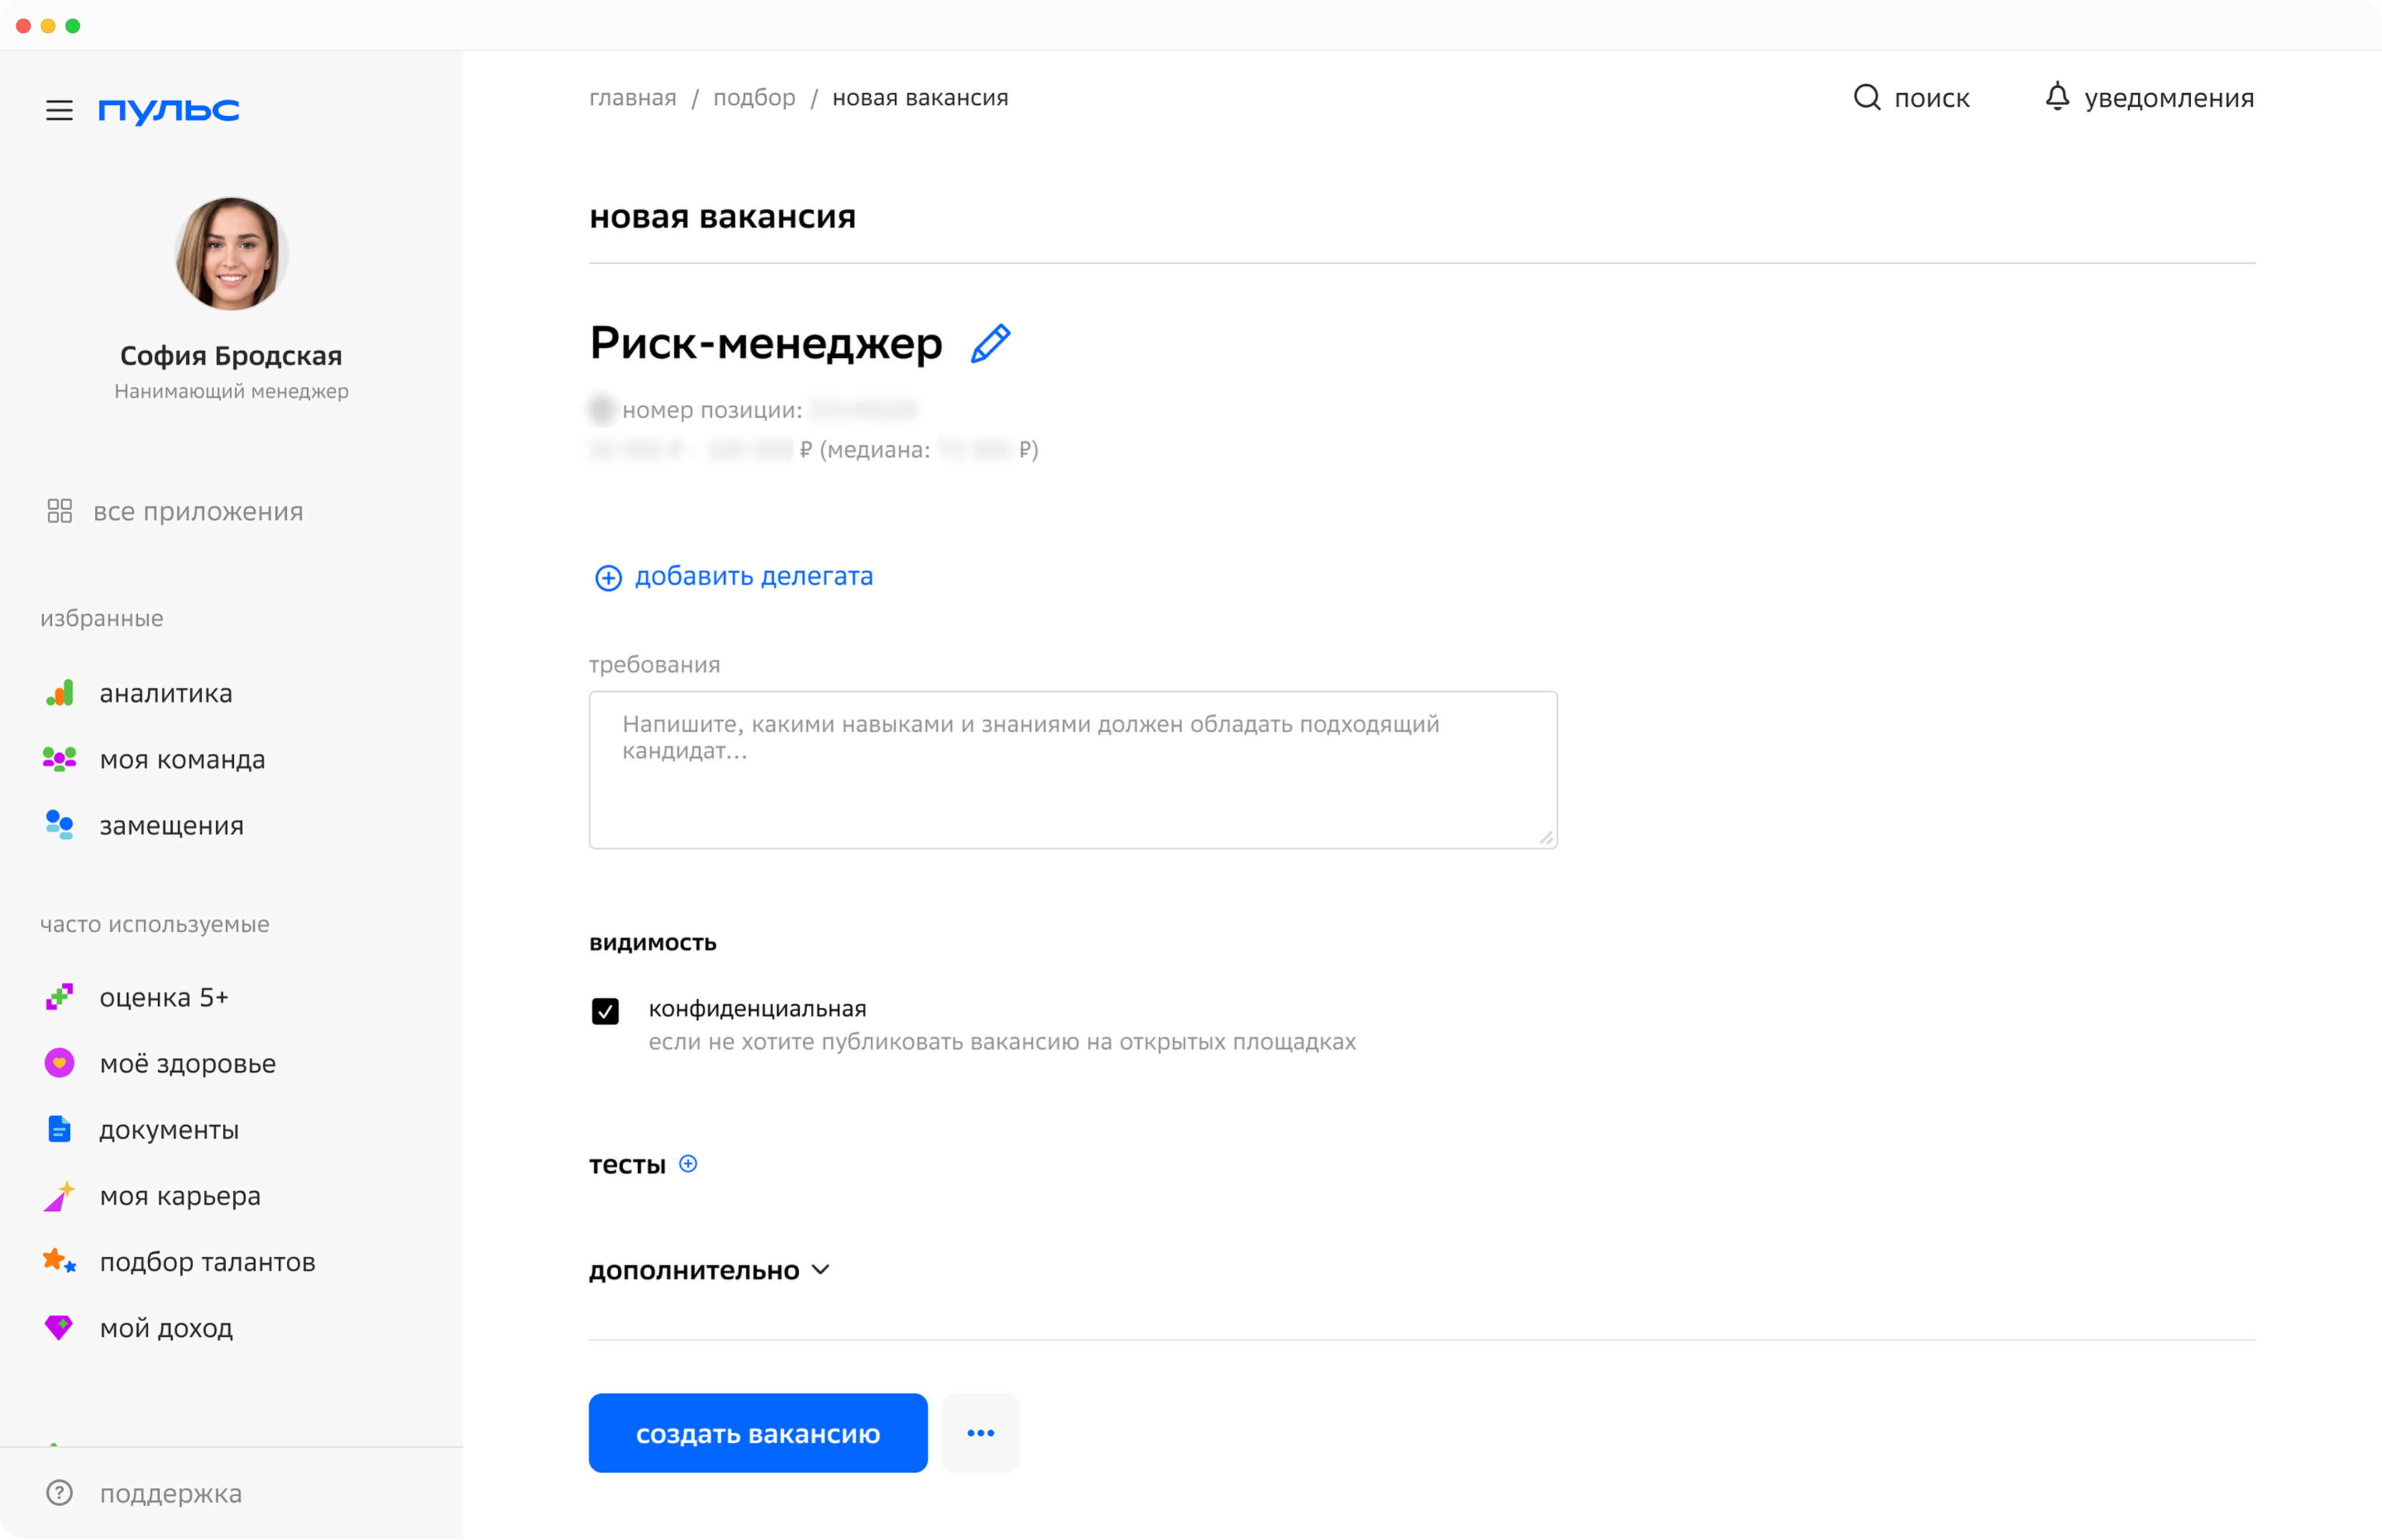
Task: Click создать вакансию button
Action: [x=758, y=1433]
